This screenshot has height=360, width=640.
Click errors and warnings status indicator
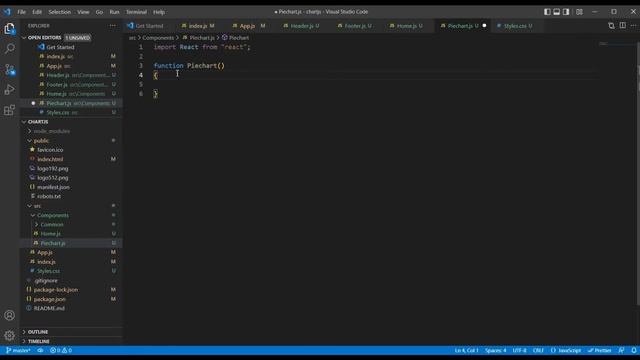pyautogui.click(x=61, y=350)
